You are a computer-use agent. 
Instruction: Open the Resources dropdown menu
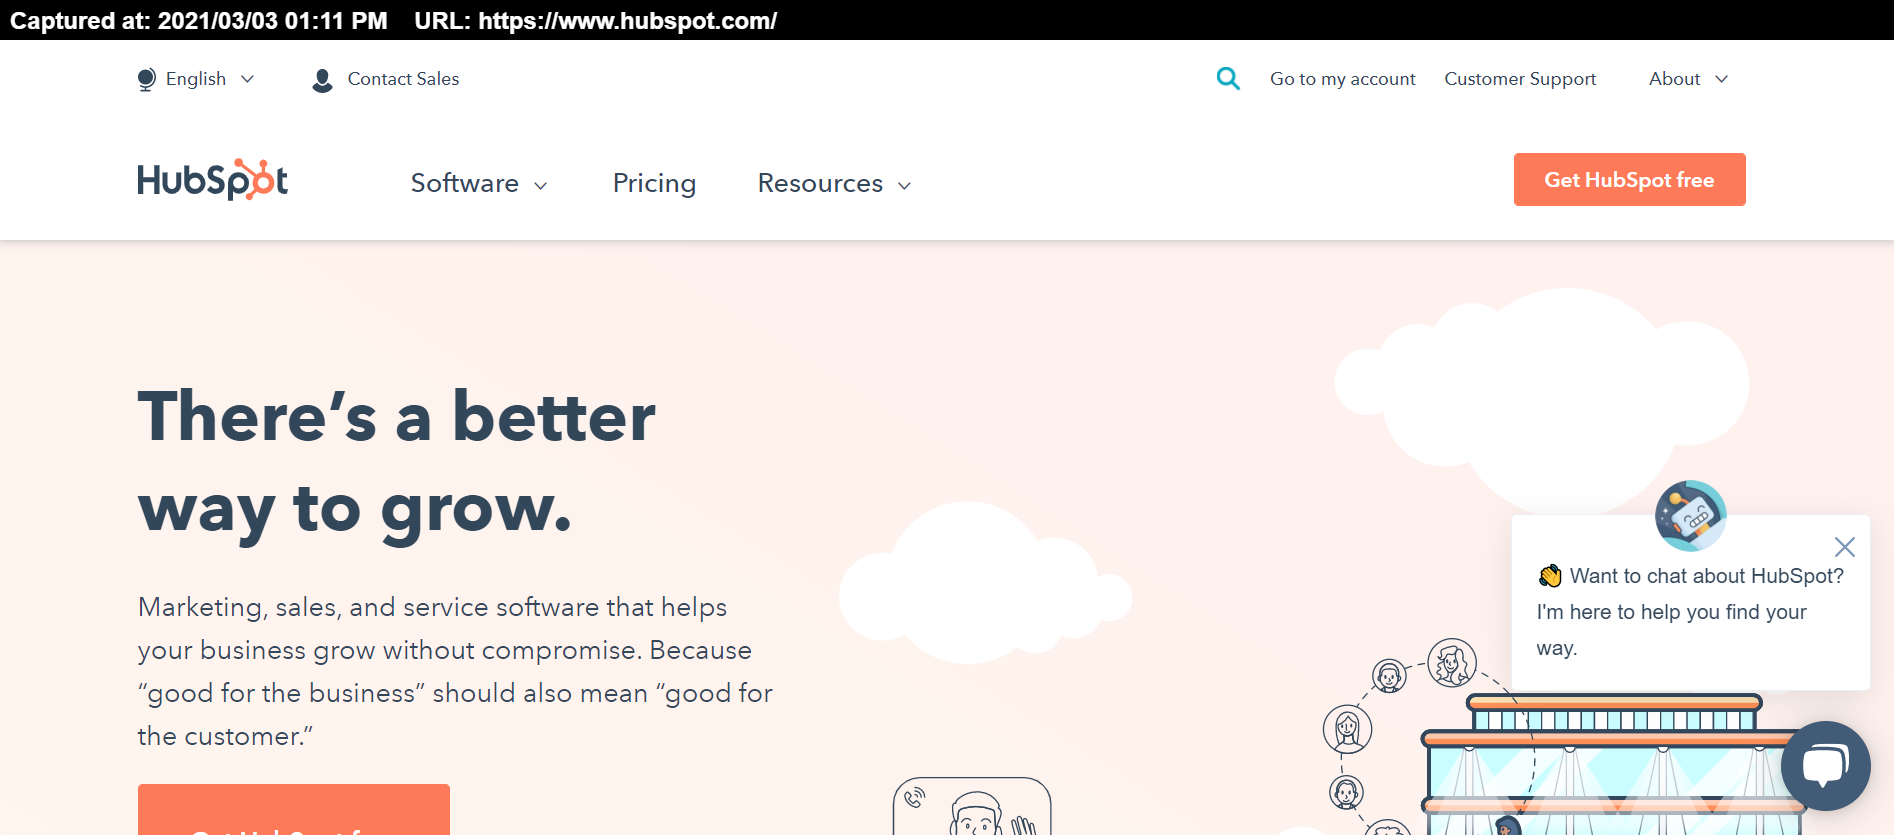[x=834, y=183]
